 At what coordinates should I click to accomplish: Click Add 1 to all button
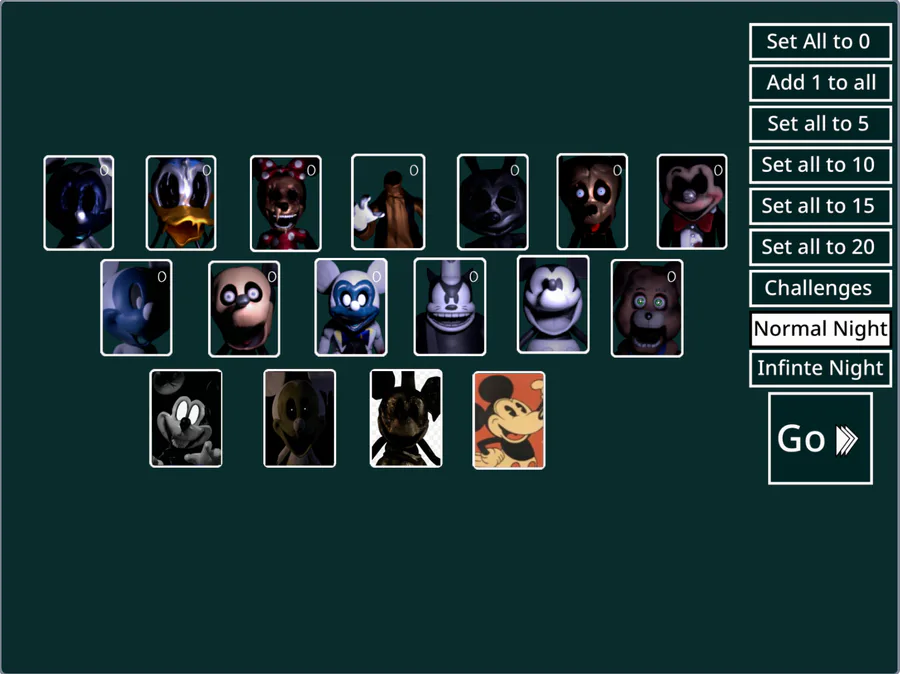(820, 83)
